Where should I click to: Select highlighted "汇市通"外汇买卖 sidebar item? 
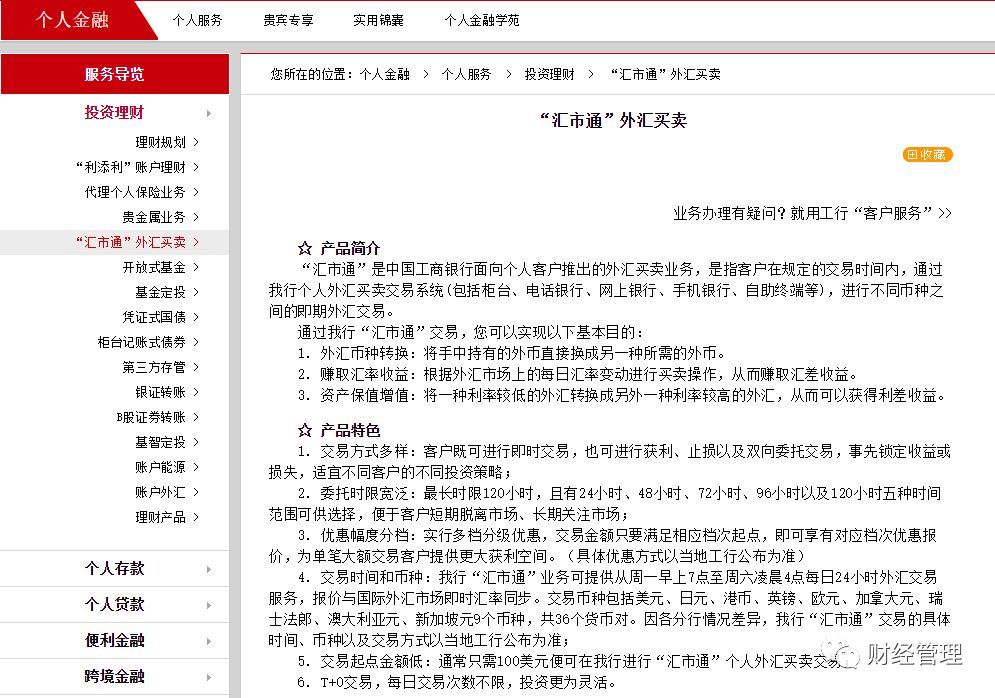(131, 242)
